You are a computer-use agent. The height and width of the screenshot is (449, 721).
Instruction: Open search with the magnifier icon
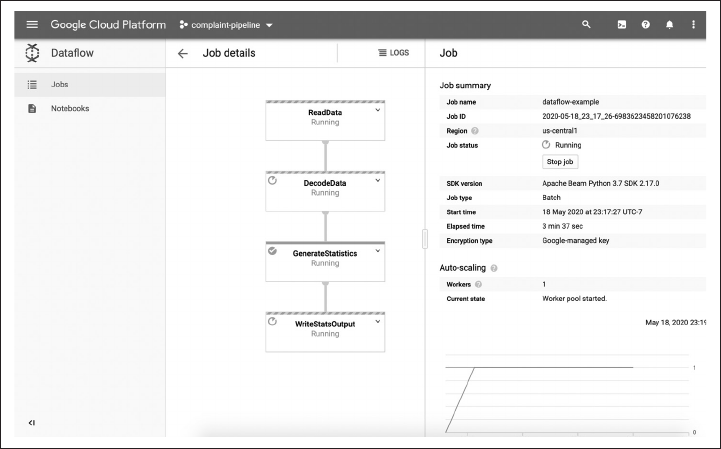coord(586,24)
